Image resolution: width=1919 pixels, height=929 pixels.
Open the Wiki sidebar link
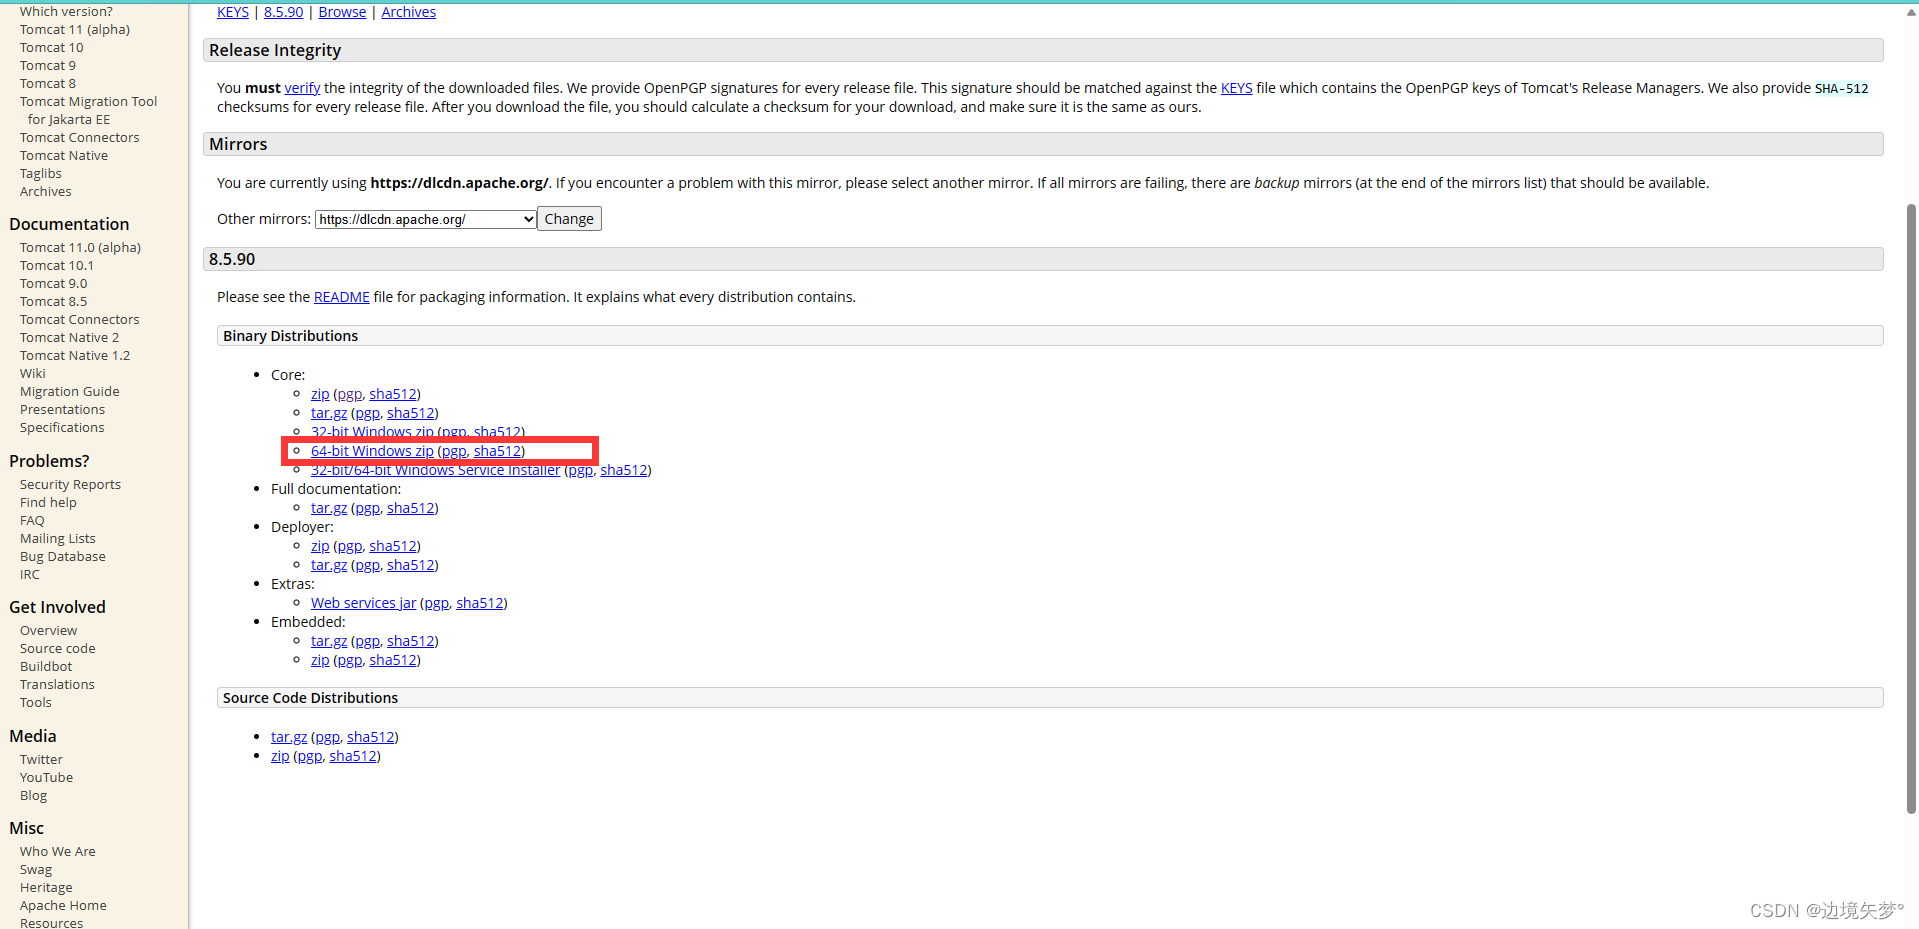(33, 374)
